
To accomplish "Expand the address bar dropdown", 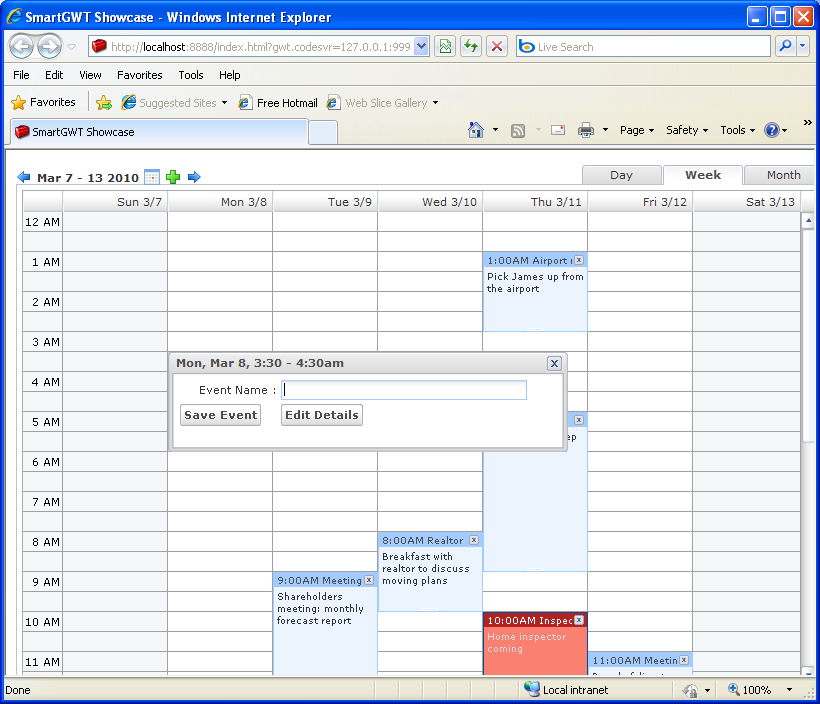I will 421,47.
